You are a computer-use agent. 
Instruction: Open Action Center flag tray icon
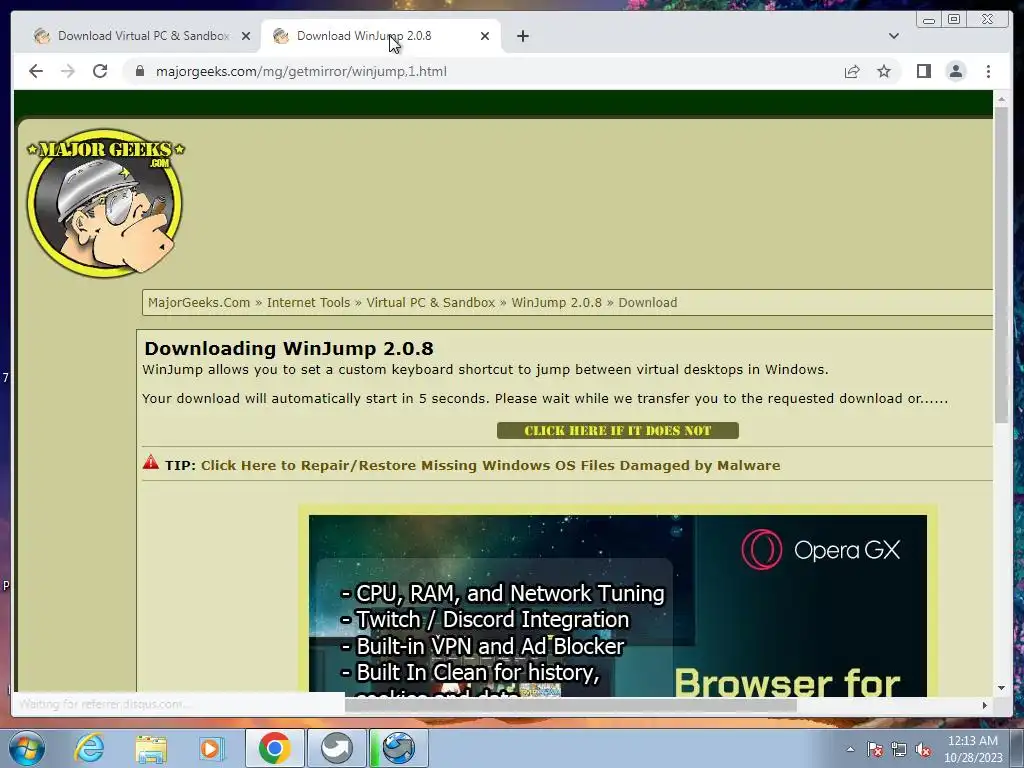click(x=875, y=749)
